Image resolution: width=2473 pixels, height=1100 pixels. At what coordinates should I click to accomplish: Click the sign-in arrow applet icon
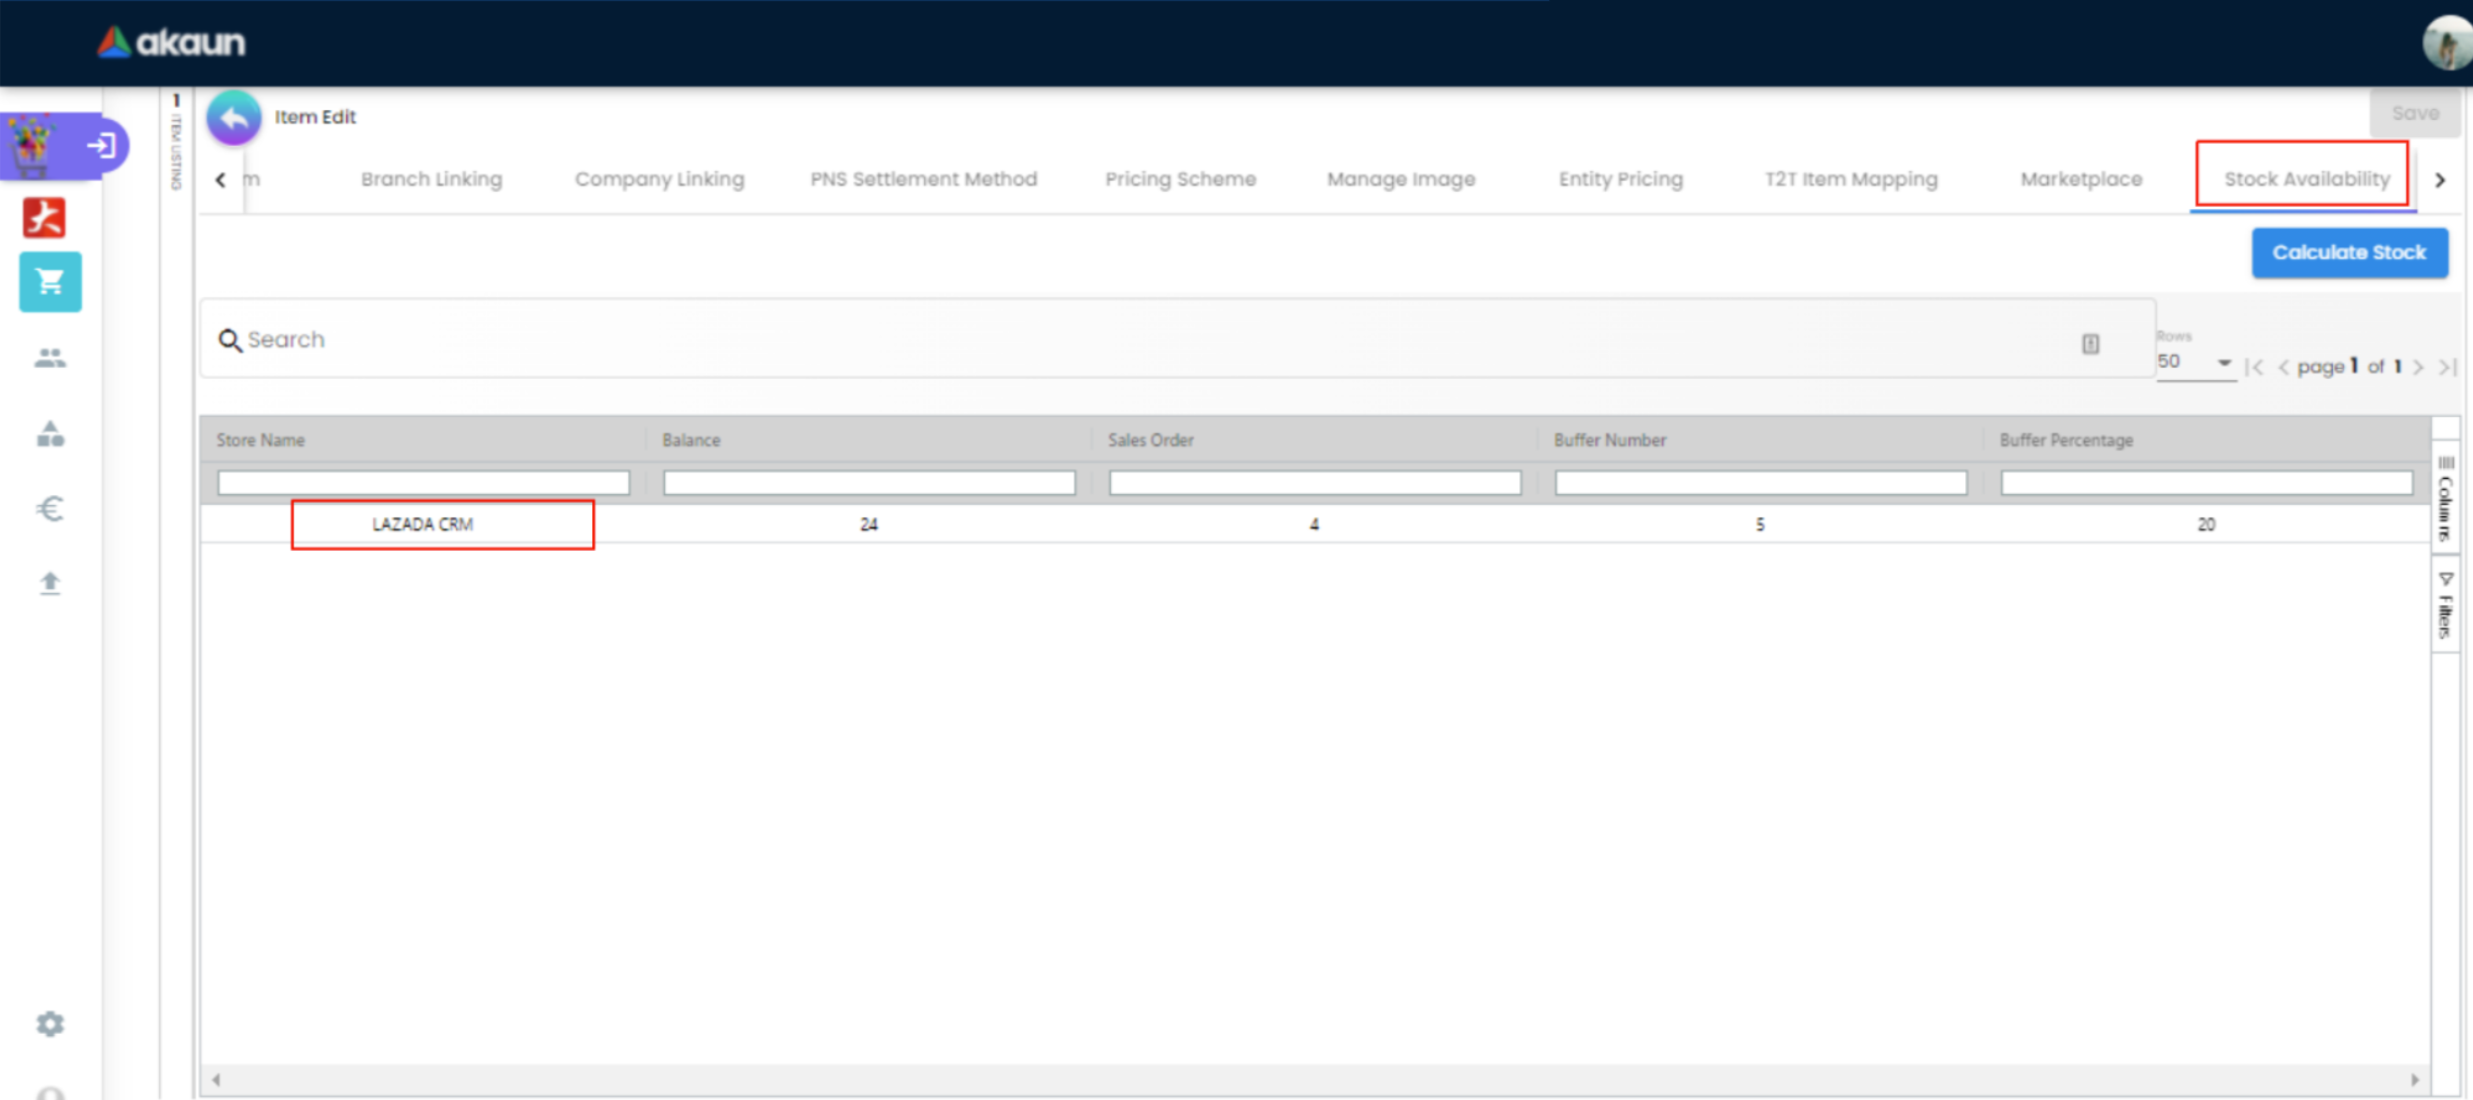(101, 146)
